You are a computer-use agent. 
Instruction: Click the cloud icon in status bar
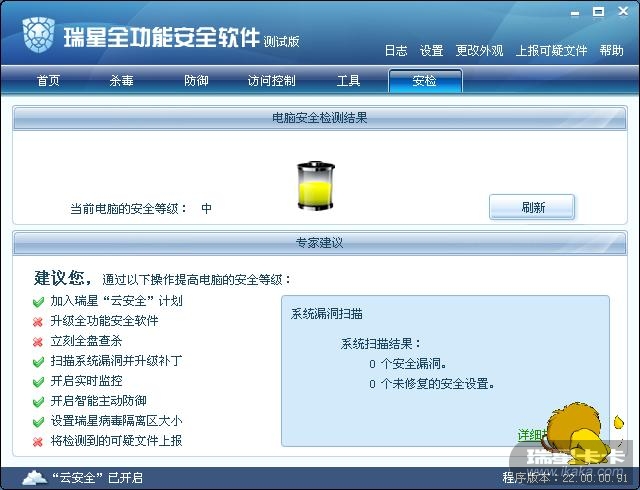click(34, 477)
